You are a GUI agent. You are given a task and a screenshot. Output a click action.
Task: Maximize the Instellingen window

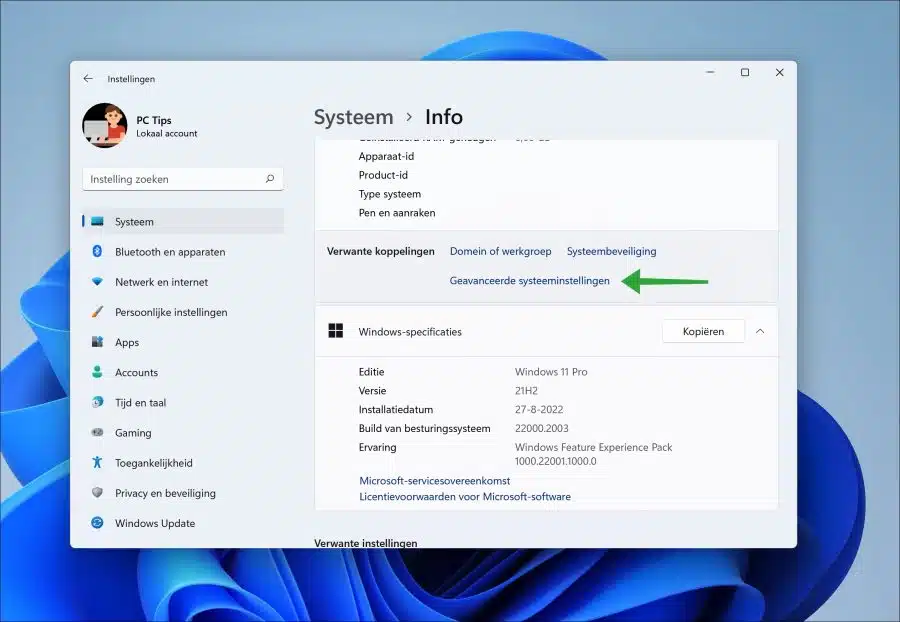click(745, 72)
